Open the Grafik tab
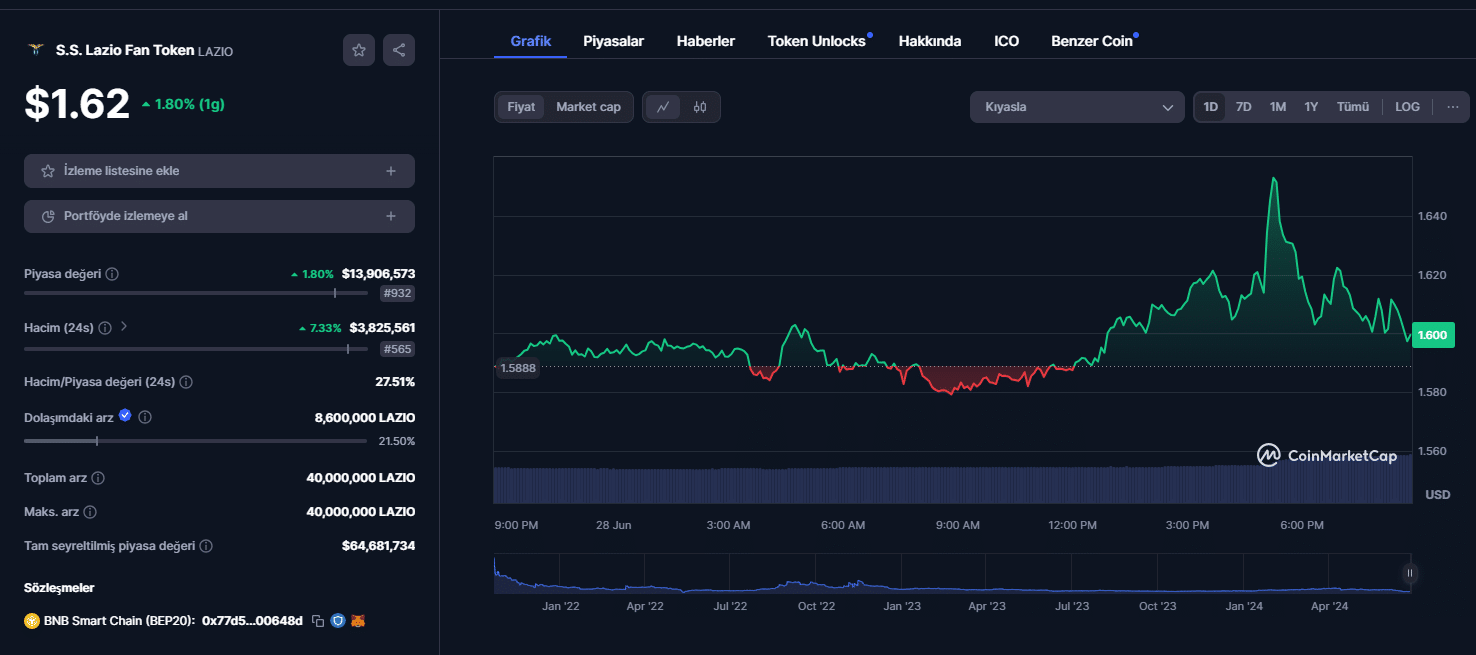This screenshot has height=655, width=1476. pos(530,41)
